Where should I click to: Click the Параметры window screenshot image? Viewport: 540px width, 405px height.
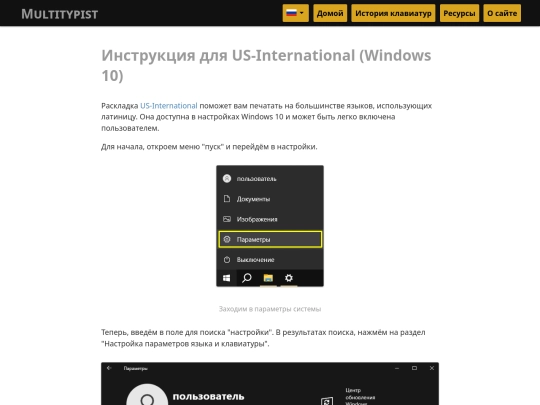coord(270,384)
